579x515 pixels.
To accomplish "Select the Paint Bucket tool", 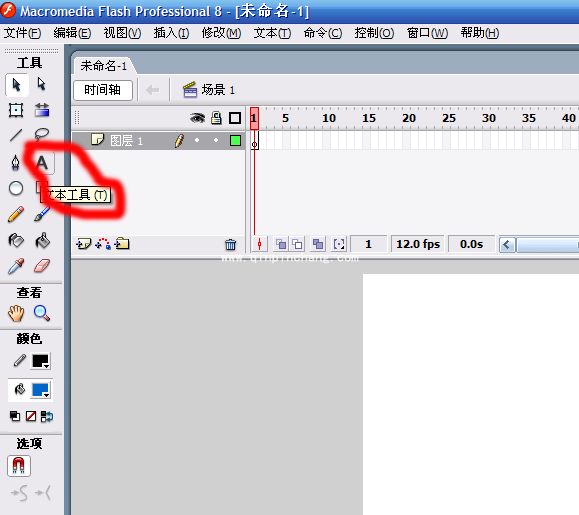I will tap(42, 240).
